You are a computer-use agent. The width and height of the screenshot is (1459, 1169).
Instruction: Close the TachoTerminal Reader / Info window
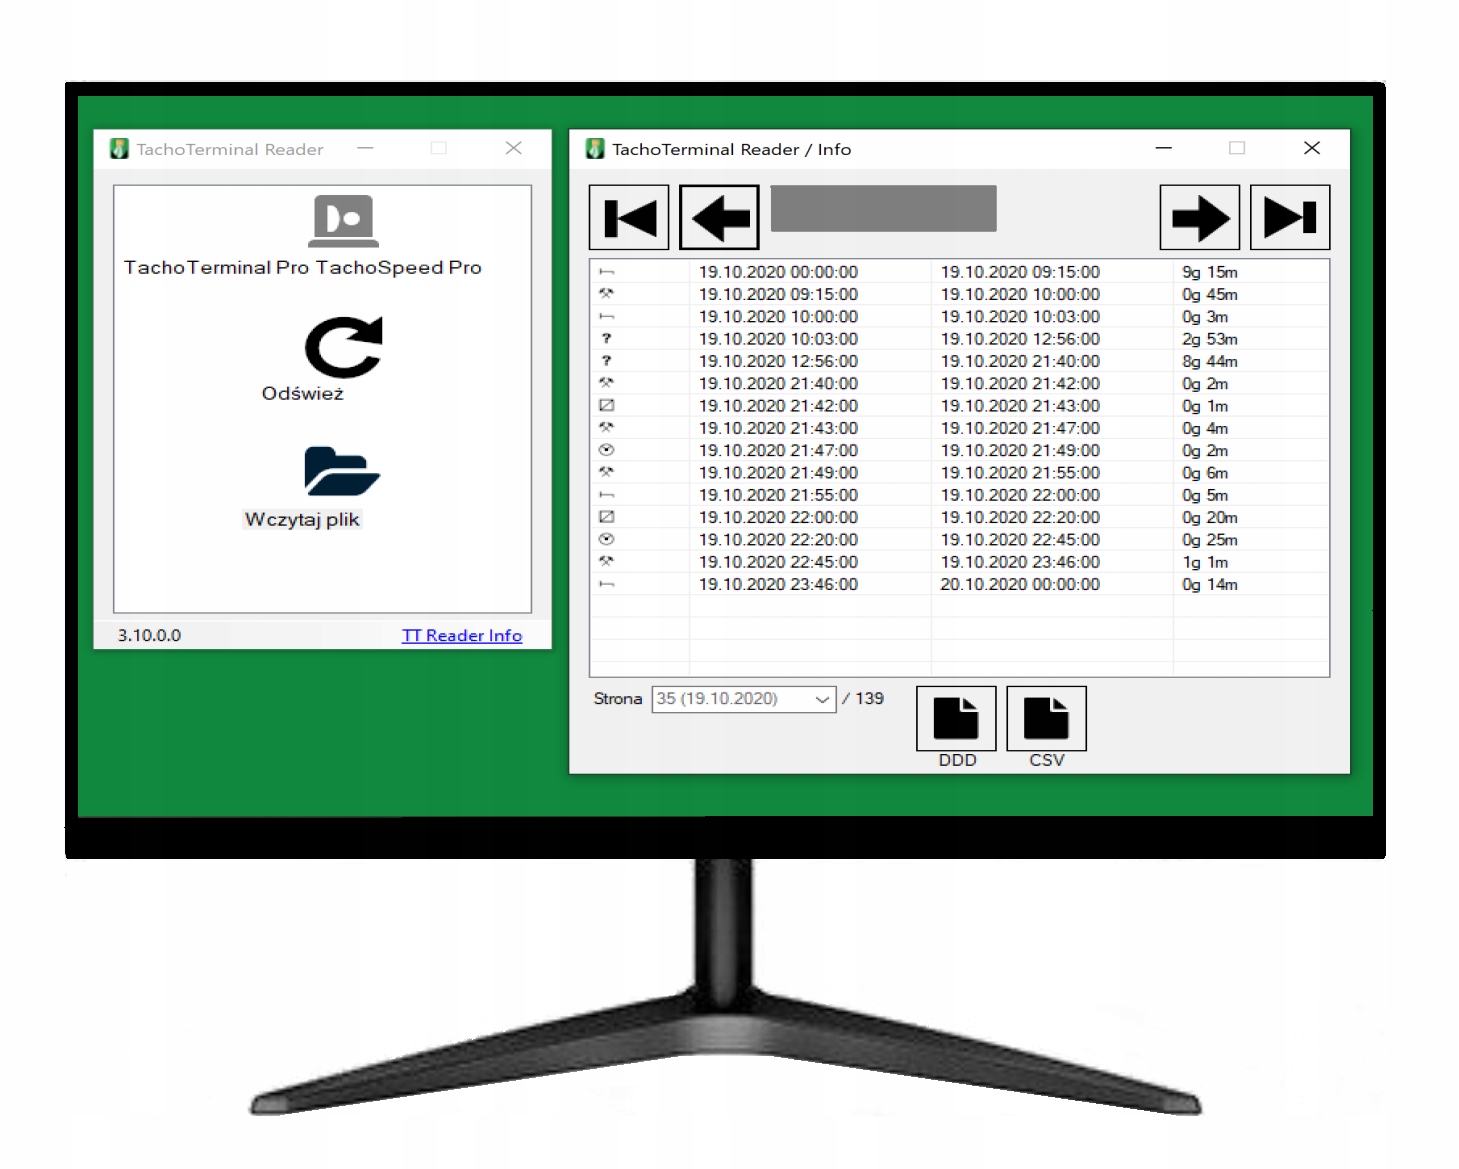click(x=1312, y=148)
